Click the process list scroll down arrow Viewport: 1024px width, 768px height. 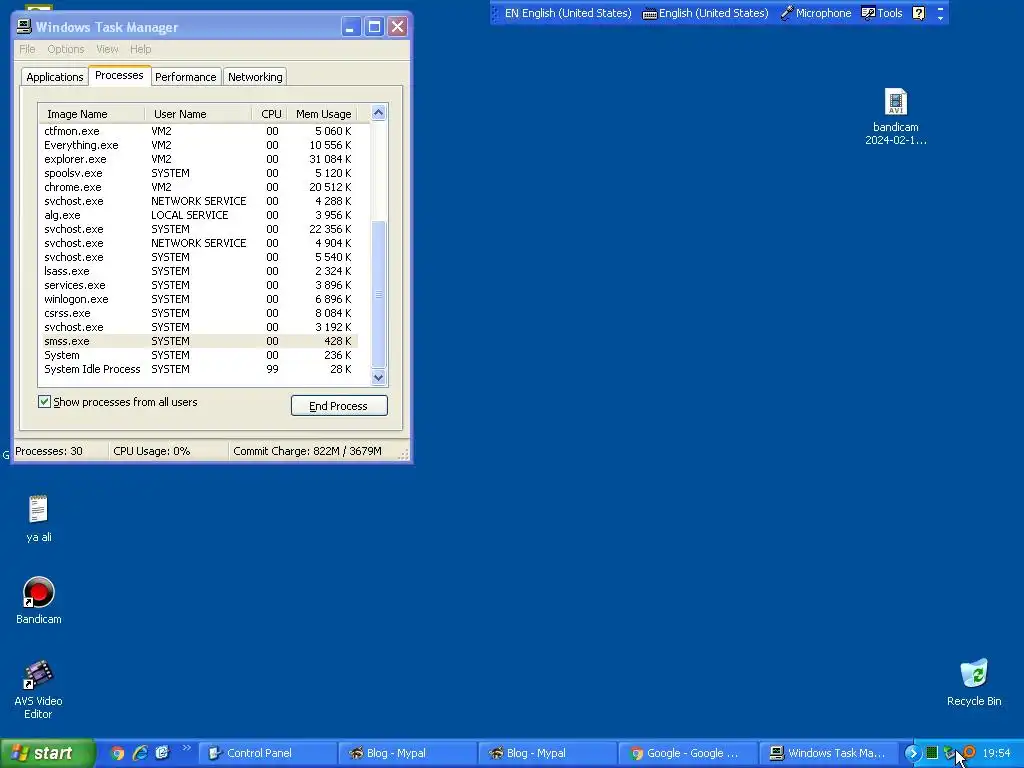click(378, 377)
